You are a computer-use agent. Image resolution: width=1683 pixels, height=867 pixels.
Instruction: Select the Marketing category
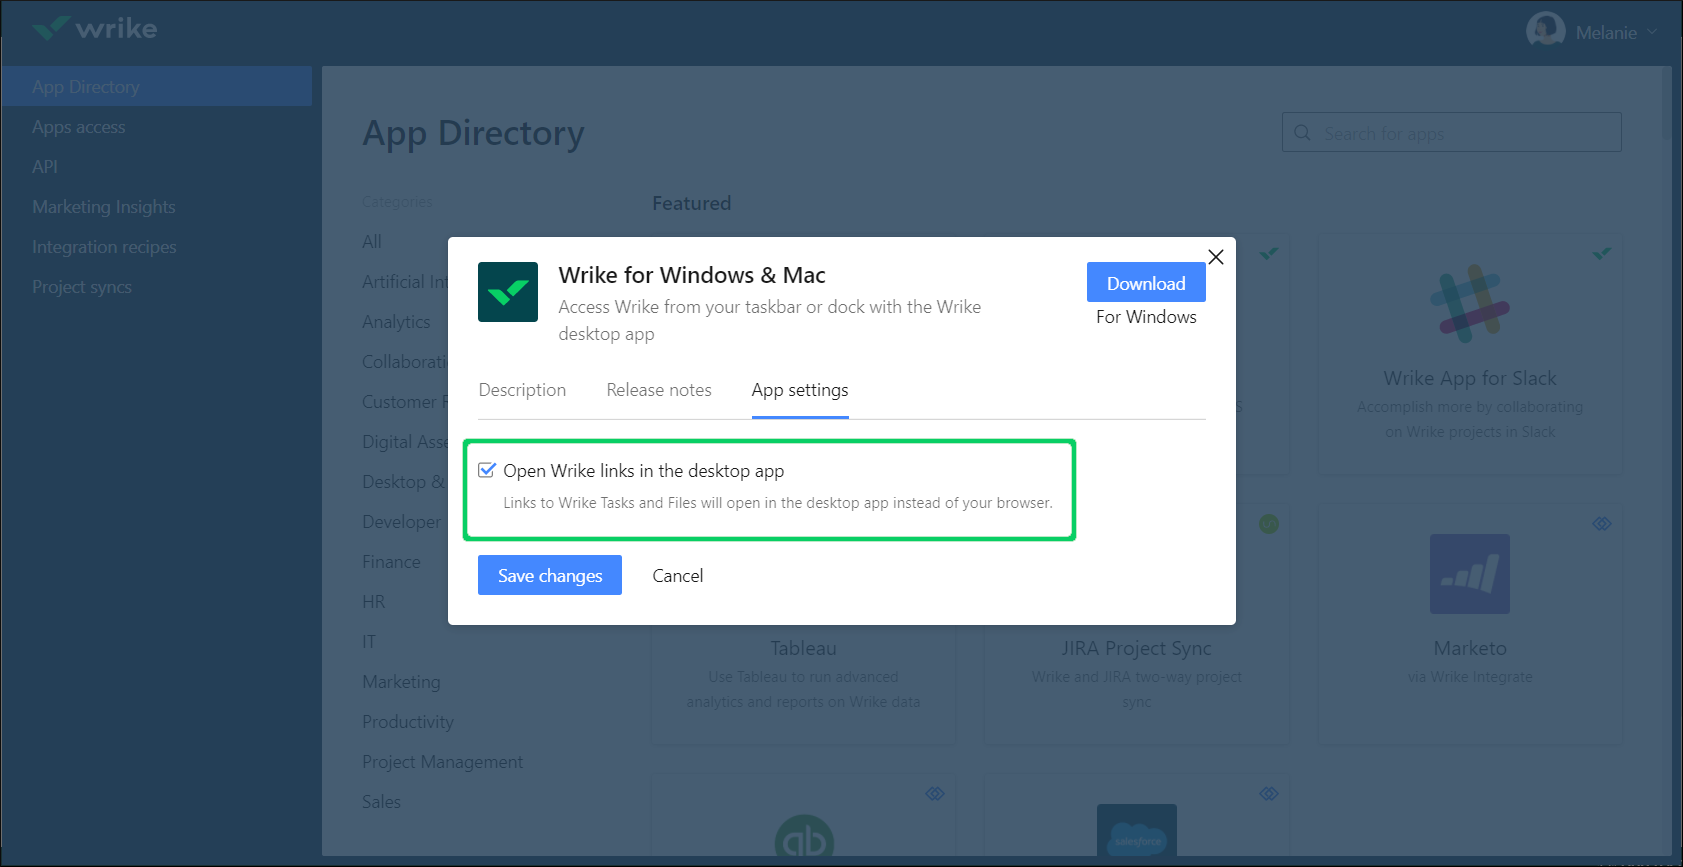(401, 682)
